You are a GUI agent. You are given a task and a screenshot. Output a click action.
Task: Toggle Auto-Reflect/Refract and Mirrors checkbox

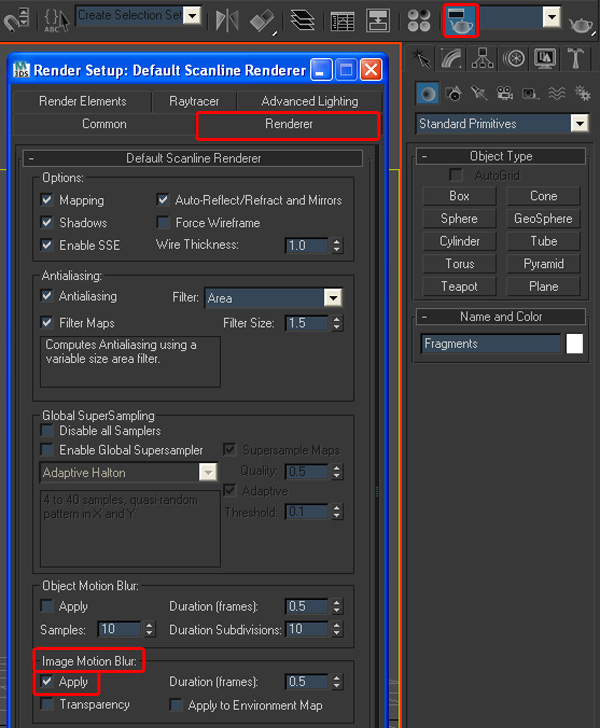(163, 200)
